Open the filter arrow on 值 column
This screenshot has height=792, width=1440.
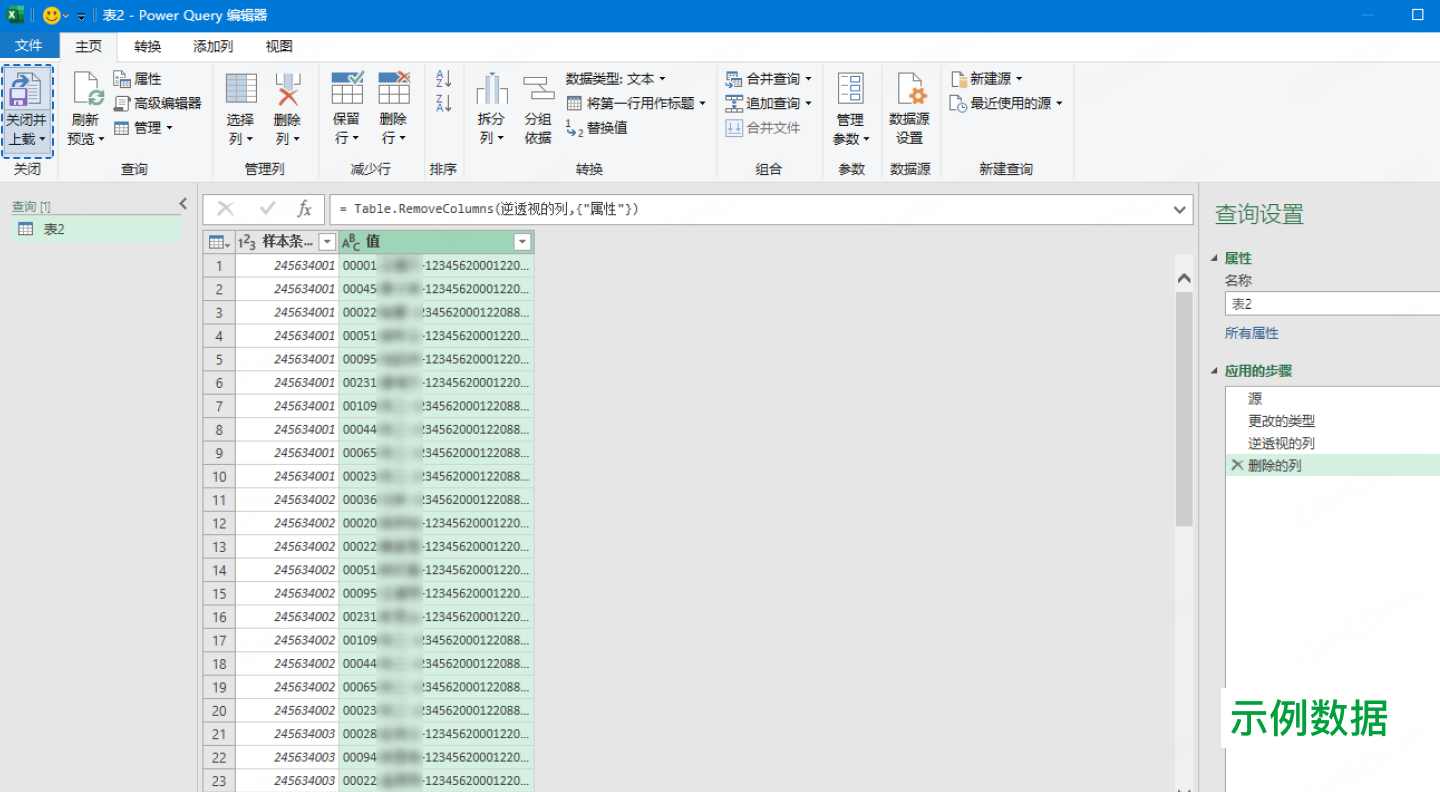click(523, 241)
